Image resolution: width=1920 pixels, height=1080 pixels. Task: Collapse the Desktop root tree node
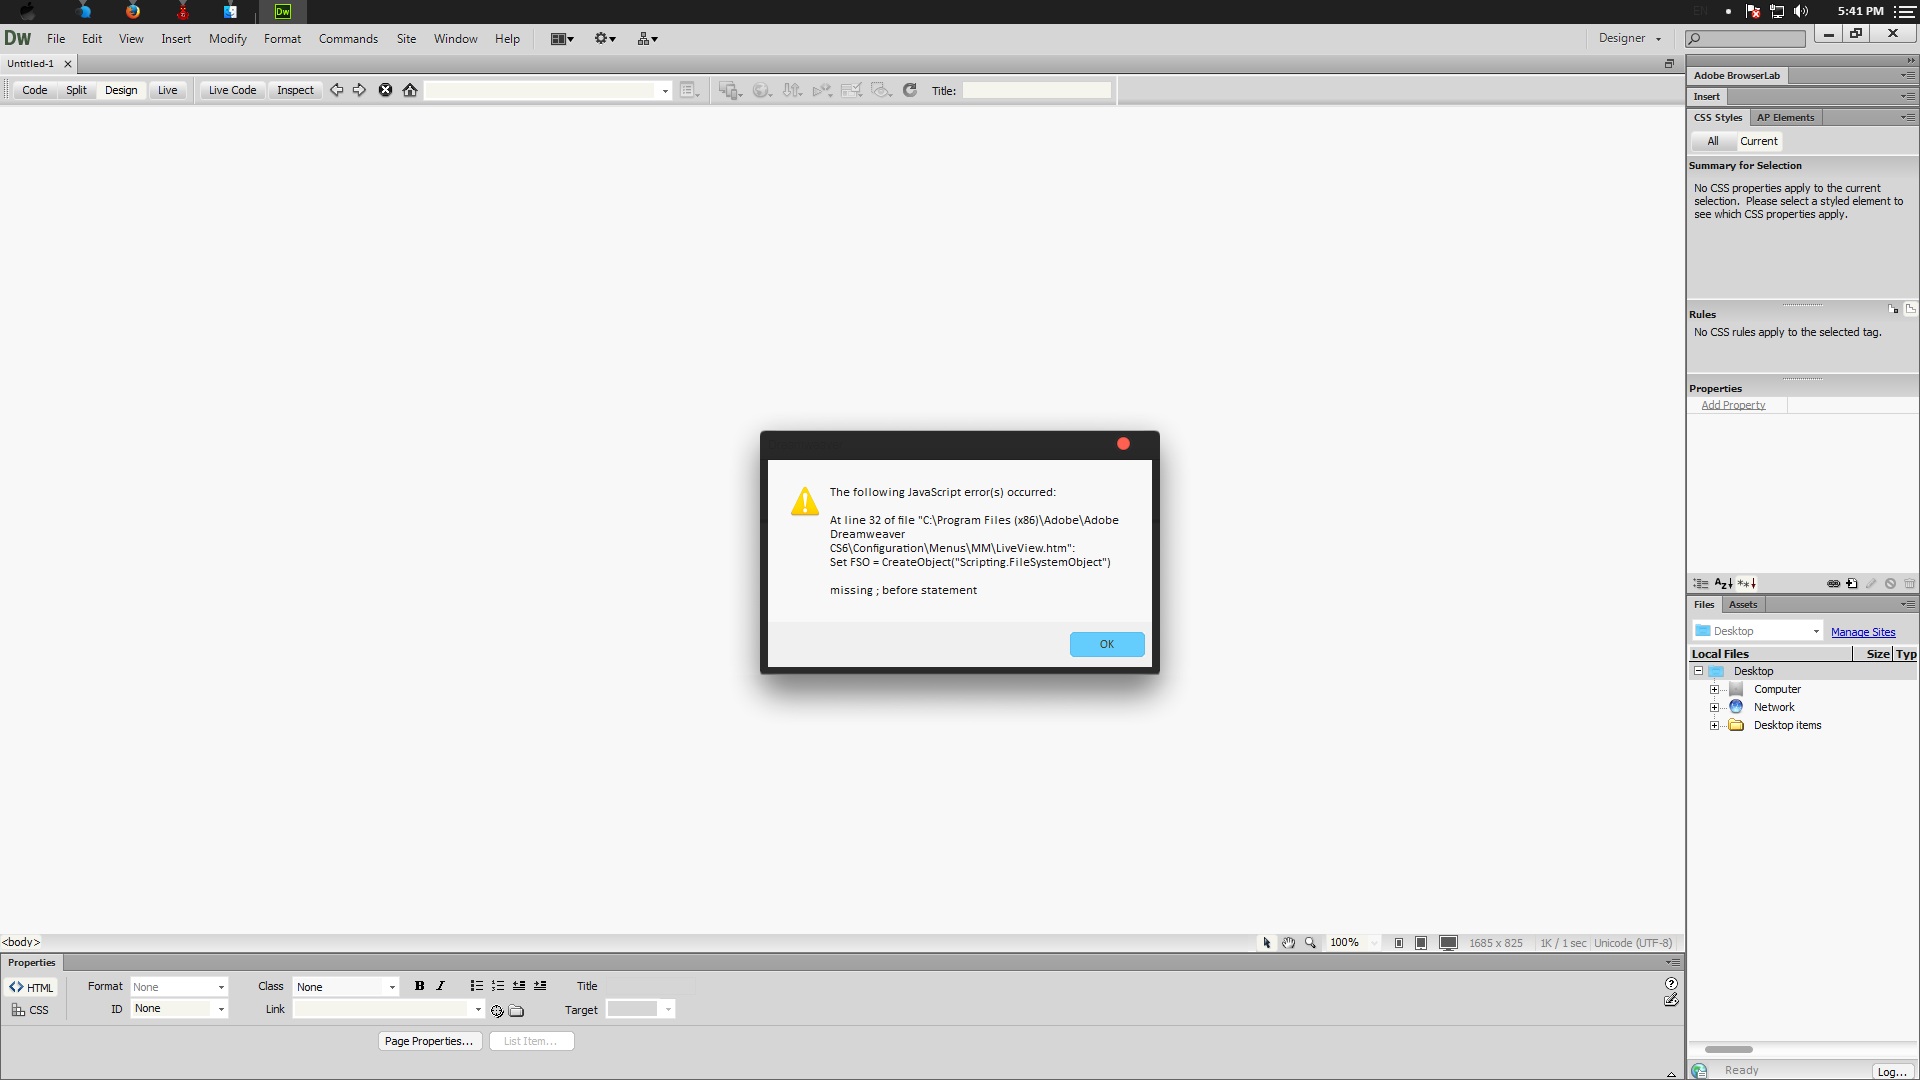point(1698,671)
